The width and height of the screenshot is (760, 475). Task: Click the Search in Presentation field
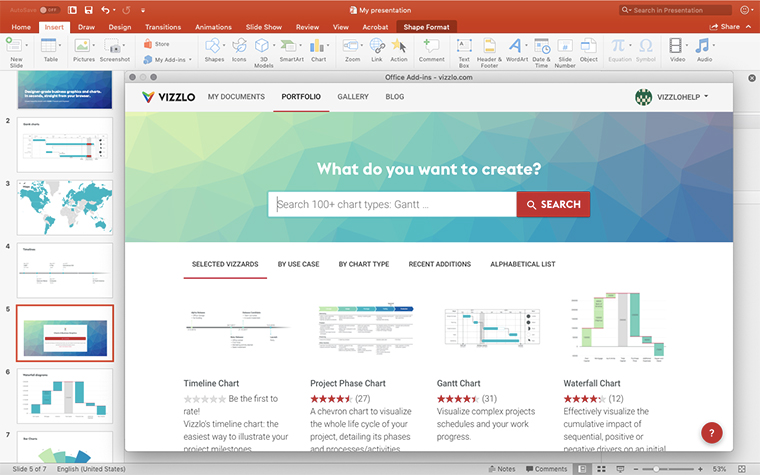tap(675, 10)
